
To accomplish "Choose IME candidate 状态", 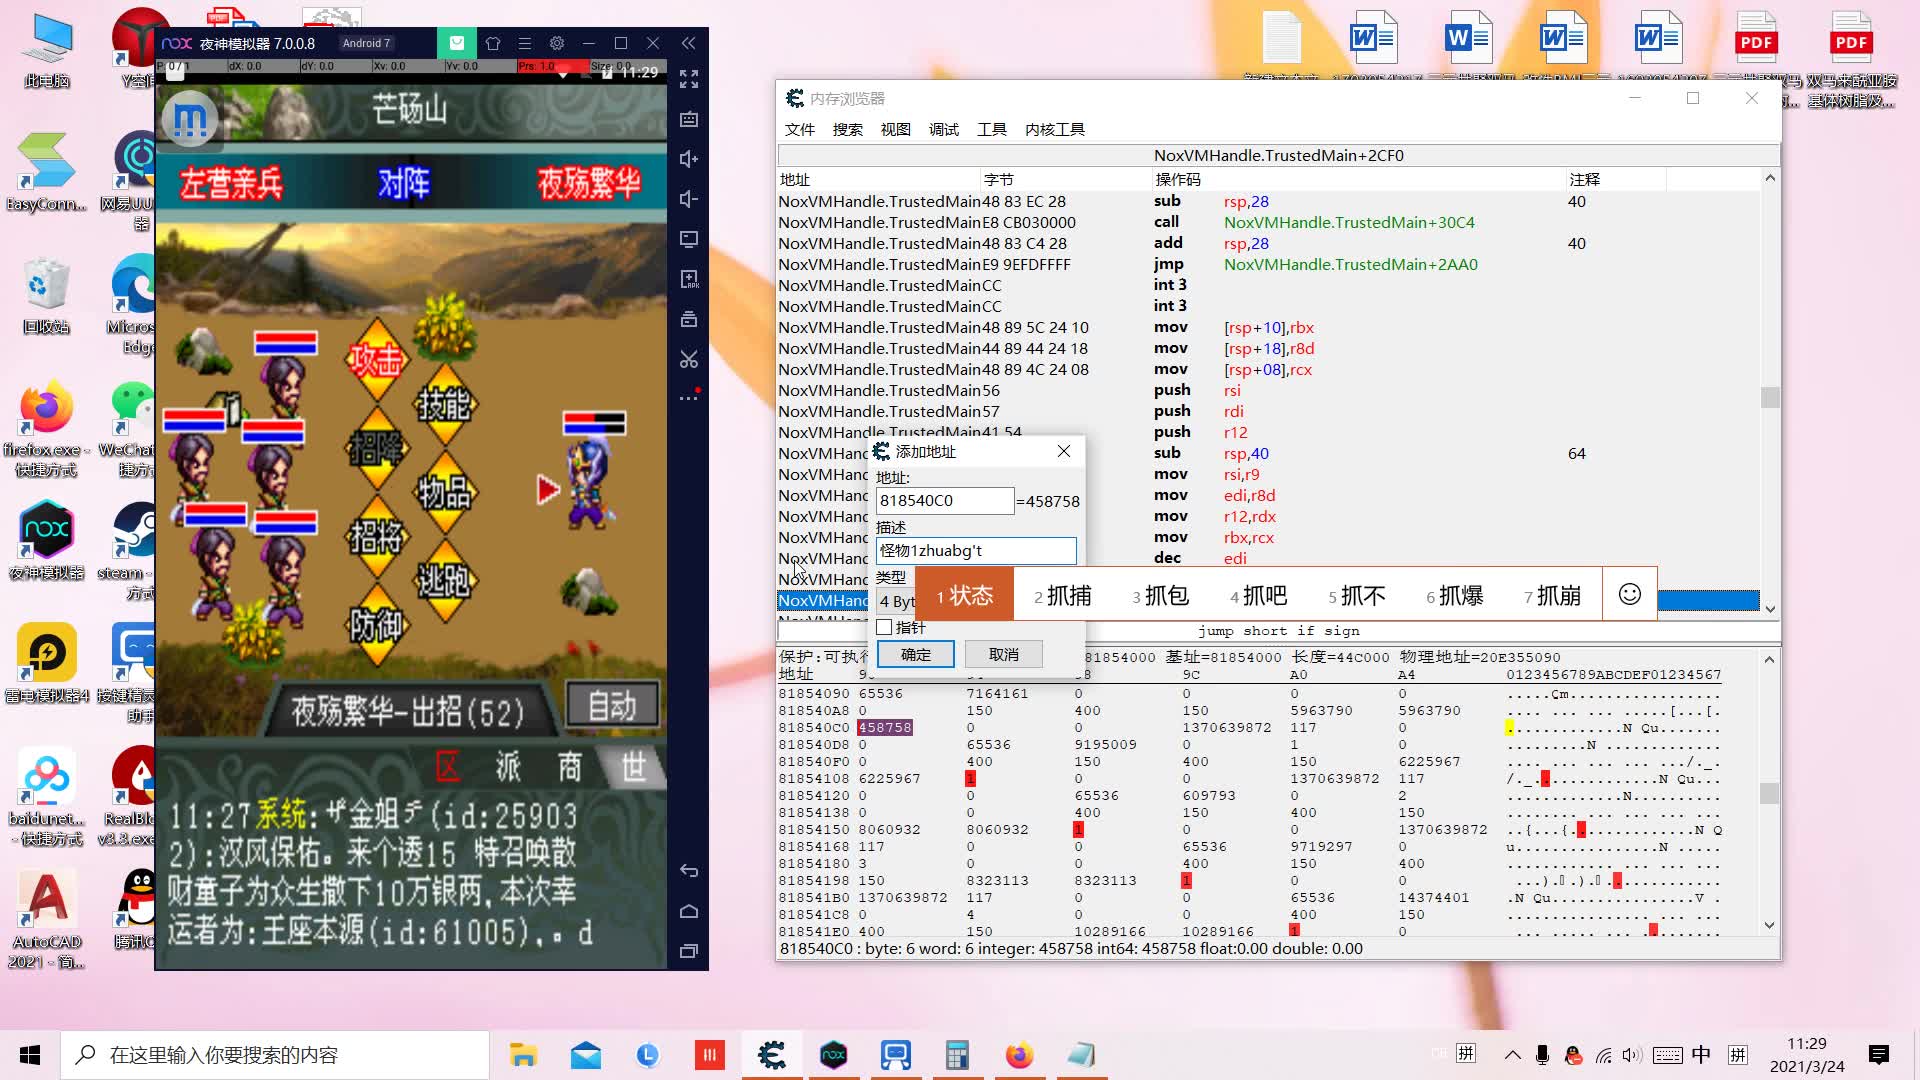I will click(x=964, y=595).
